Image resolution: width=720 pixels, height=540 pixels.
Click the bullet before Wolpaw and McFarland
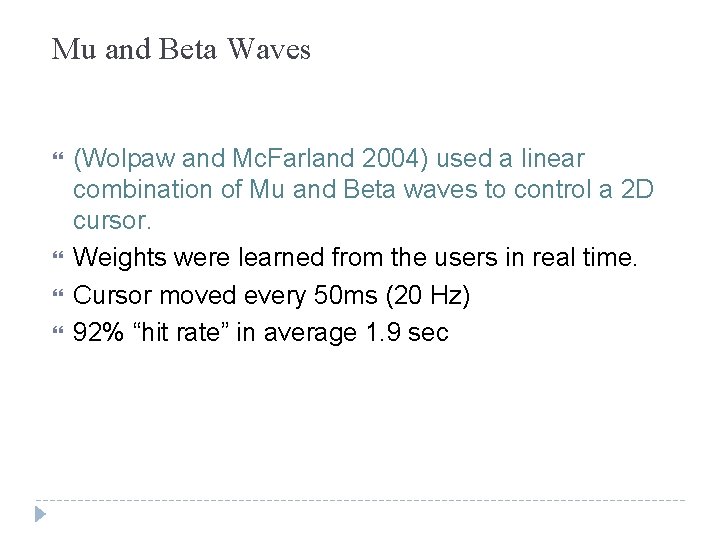click(57, 157)
